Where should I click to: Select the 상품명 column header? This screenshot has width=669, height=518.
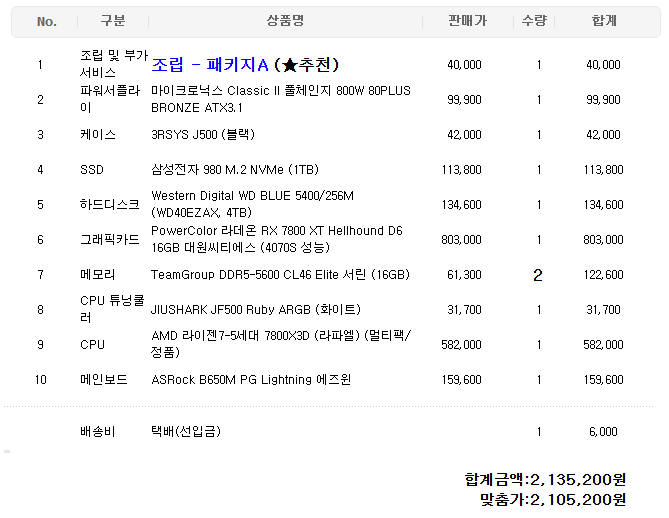pos(285,20)
